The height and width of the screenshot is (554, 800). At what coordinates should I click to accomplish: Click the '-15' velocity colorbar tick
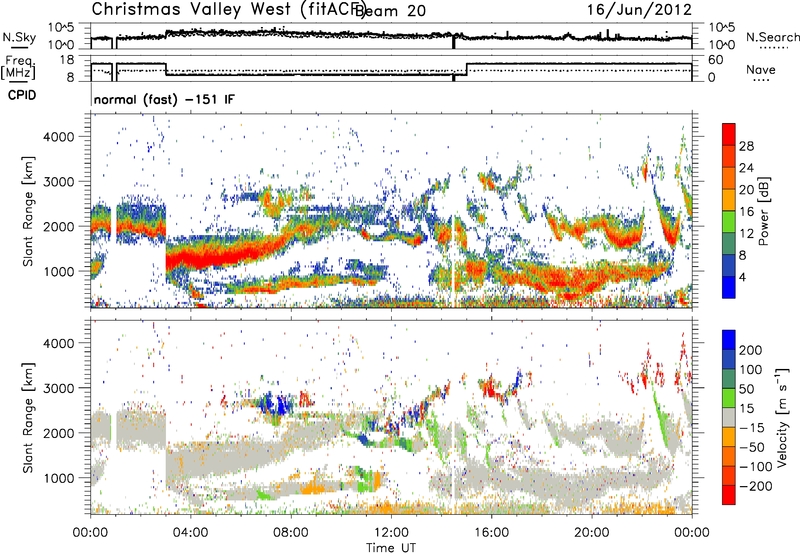[x=752, y=427]
